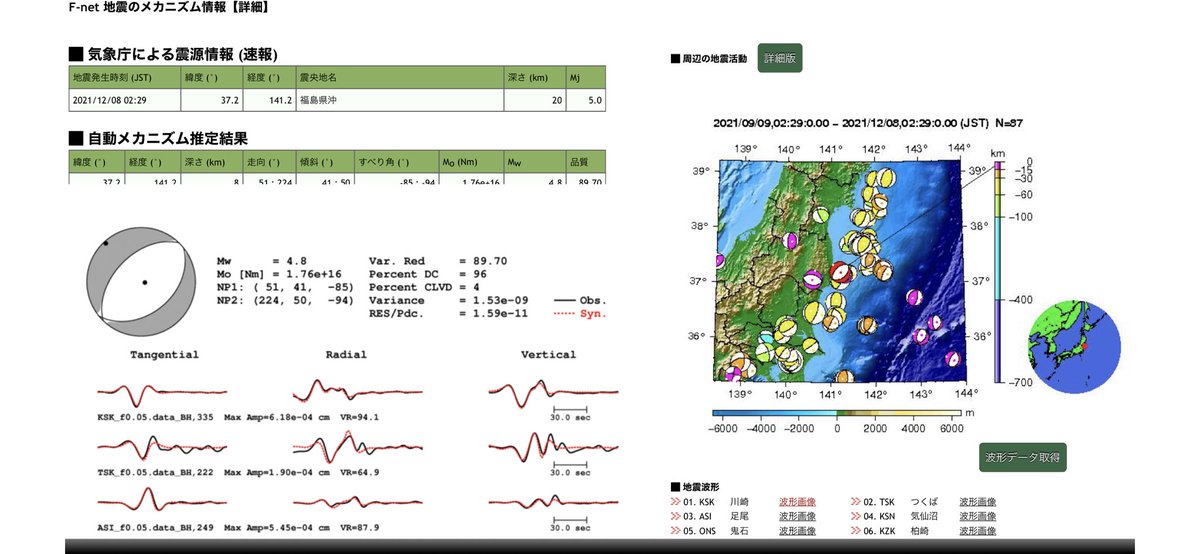The height and width of the screenshot is (554, 1200).
Task: Open 波形画像 link for 02. TSK つくば
Action: click(x=977, y=502)
